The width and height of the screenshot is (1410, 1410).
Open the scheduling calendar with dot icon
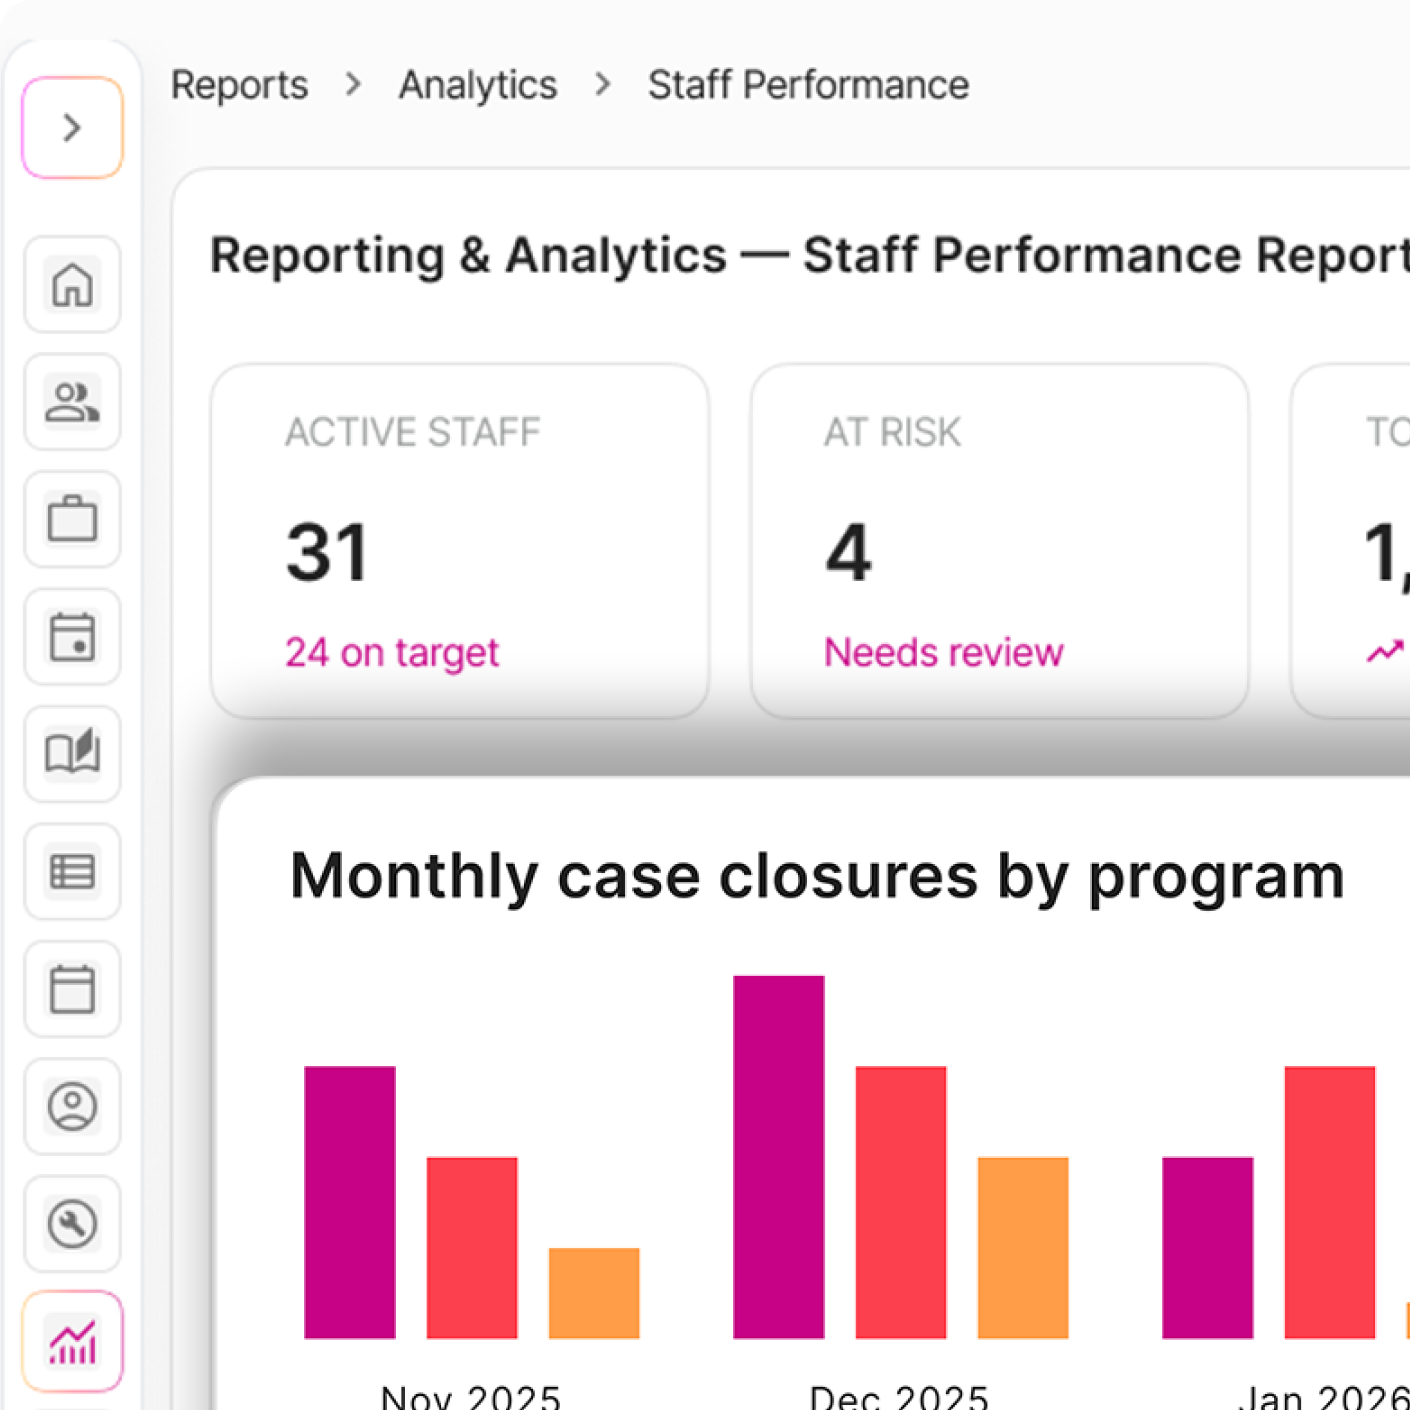[x=71, y=639]
